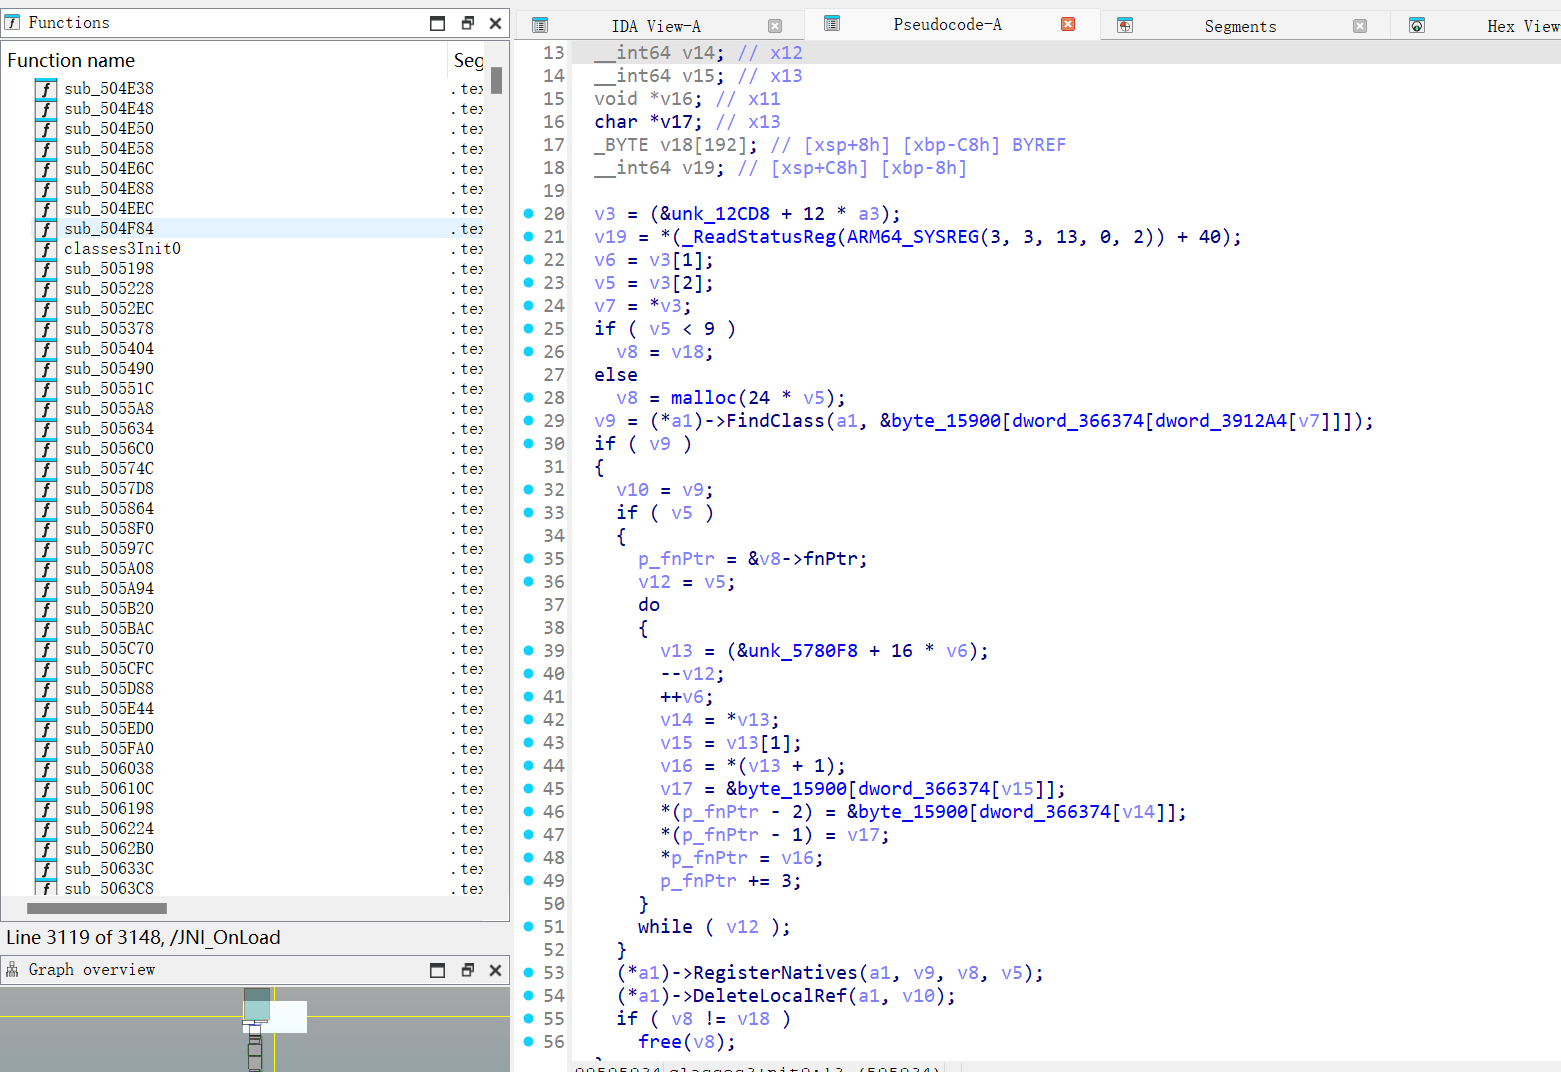Open the Segments tab

[x=1240, y=26]
